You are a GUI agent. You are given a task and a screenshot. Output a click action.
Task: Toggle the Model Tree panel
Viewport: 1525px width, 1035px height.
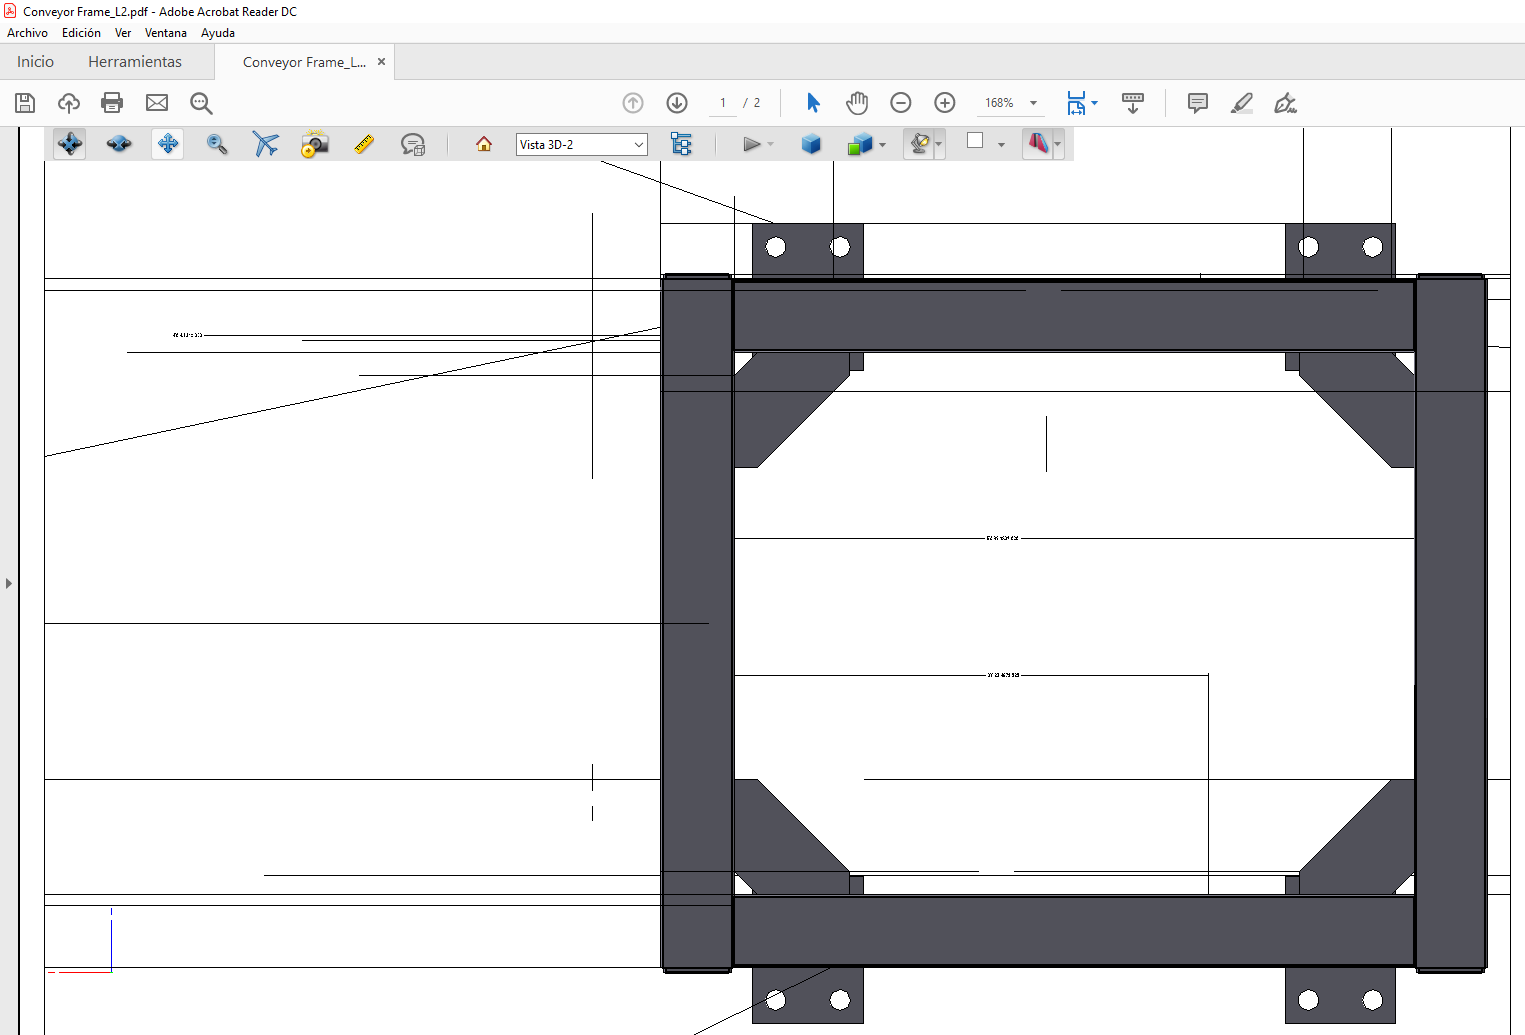tap(682, 143)
